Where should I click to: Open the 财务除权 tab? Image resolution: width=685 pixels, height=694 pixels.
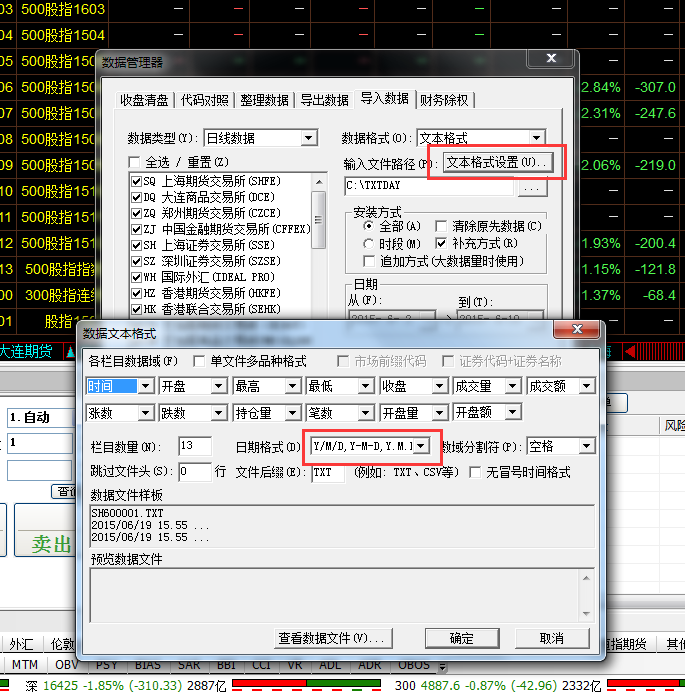pyautogui.click(x=444, y=100)
